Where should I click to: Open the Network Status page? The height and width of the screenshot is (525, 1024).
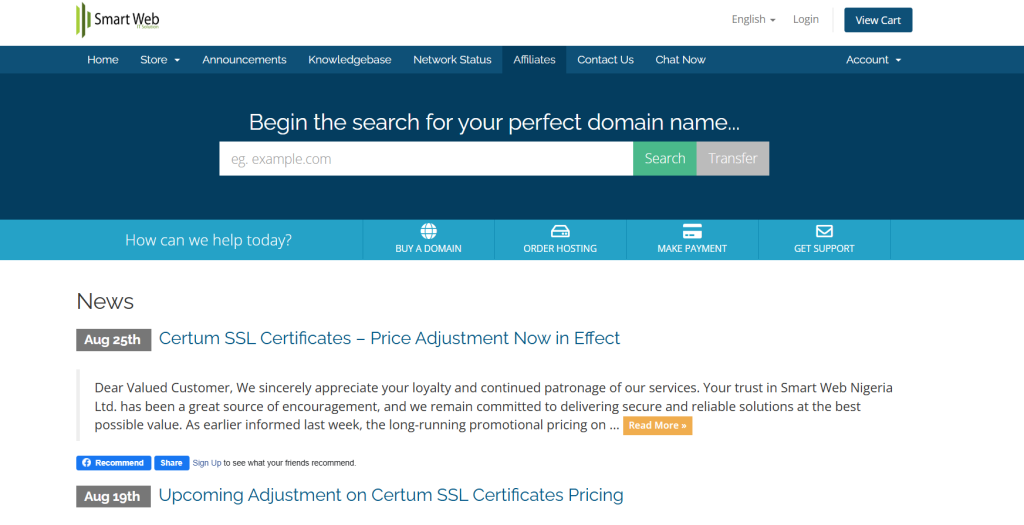[x=452, y=60]
